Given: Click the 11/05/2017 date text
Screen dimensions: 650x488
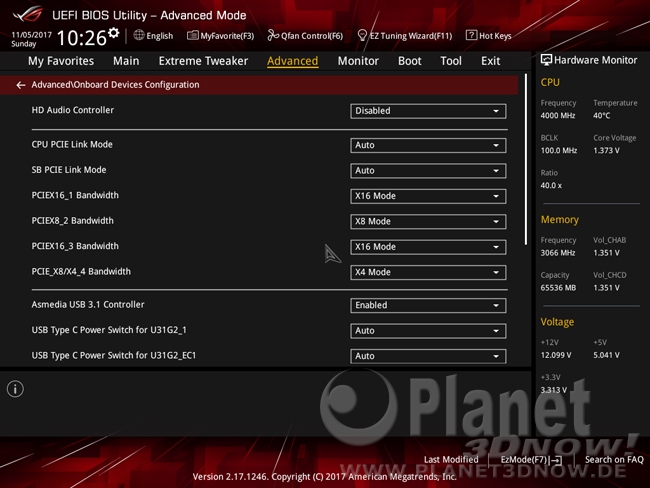Looking at the screenshot, I should 32,35.
